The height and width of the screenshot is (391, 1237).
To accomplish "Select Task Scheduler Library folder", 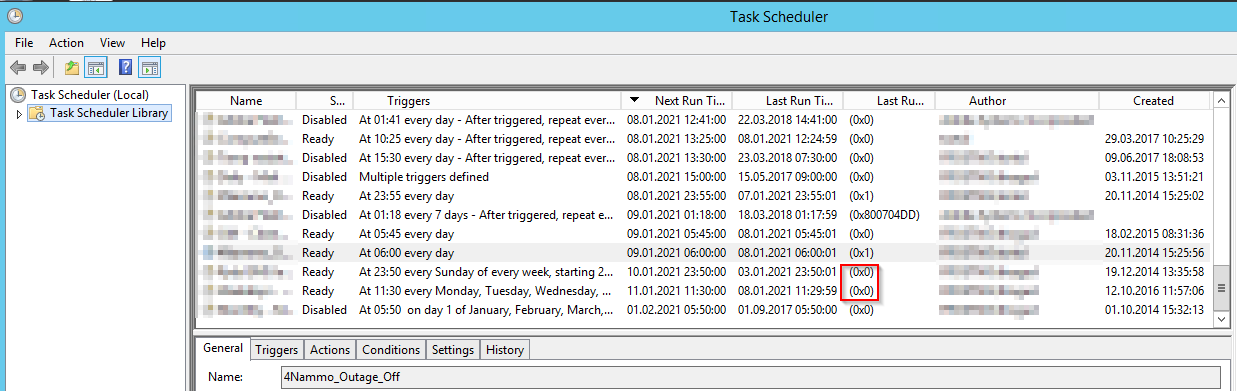I will [109, 114].
